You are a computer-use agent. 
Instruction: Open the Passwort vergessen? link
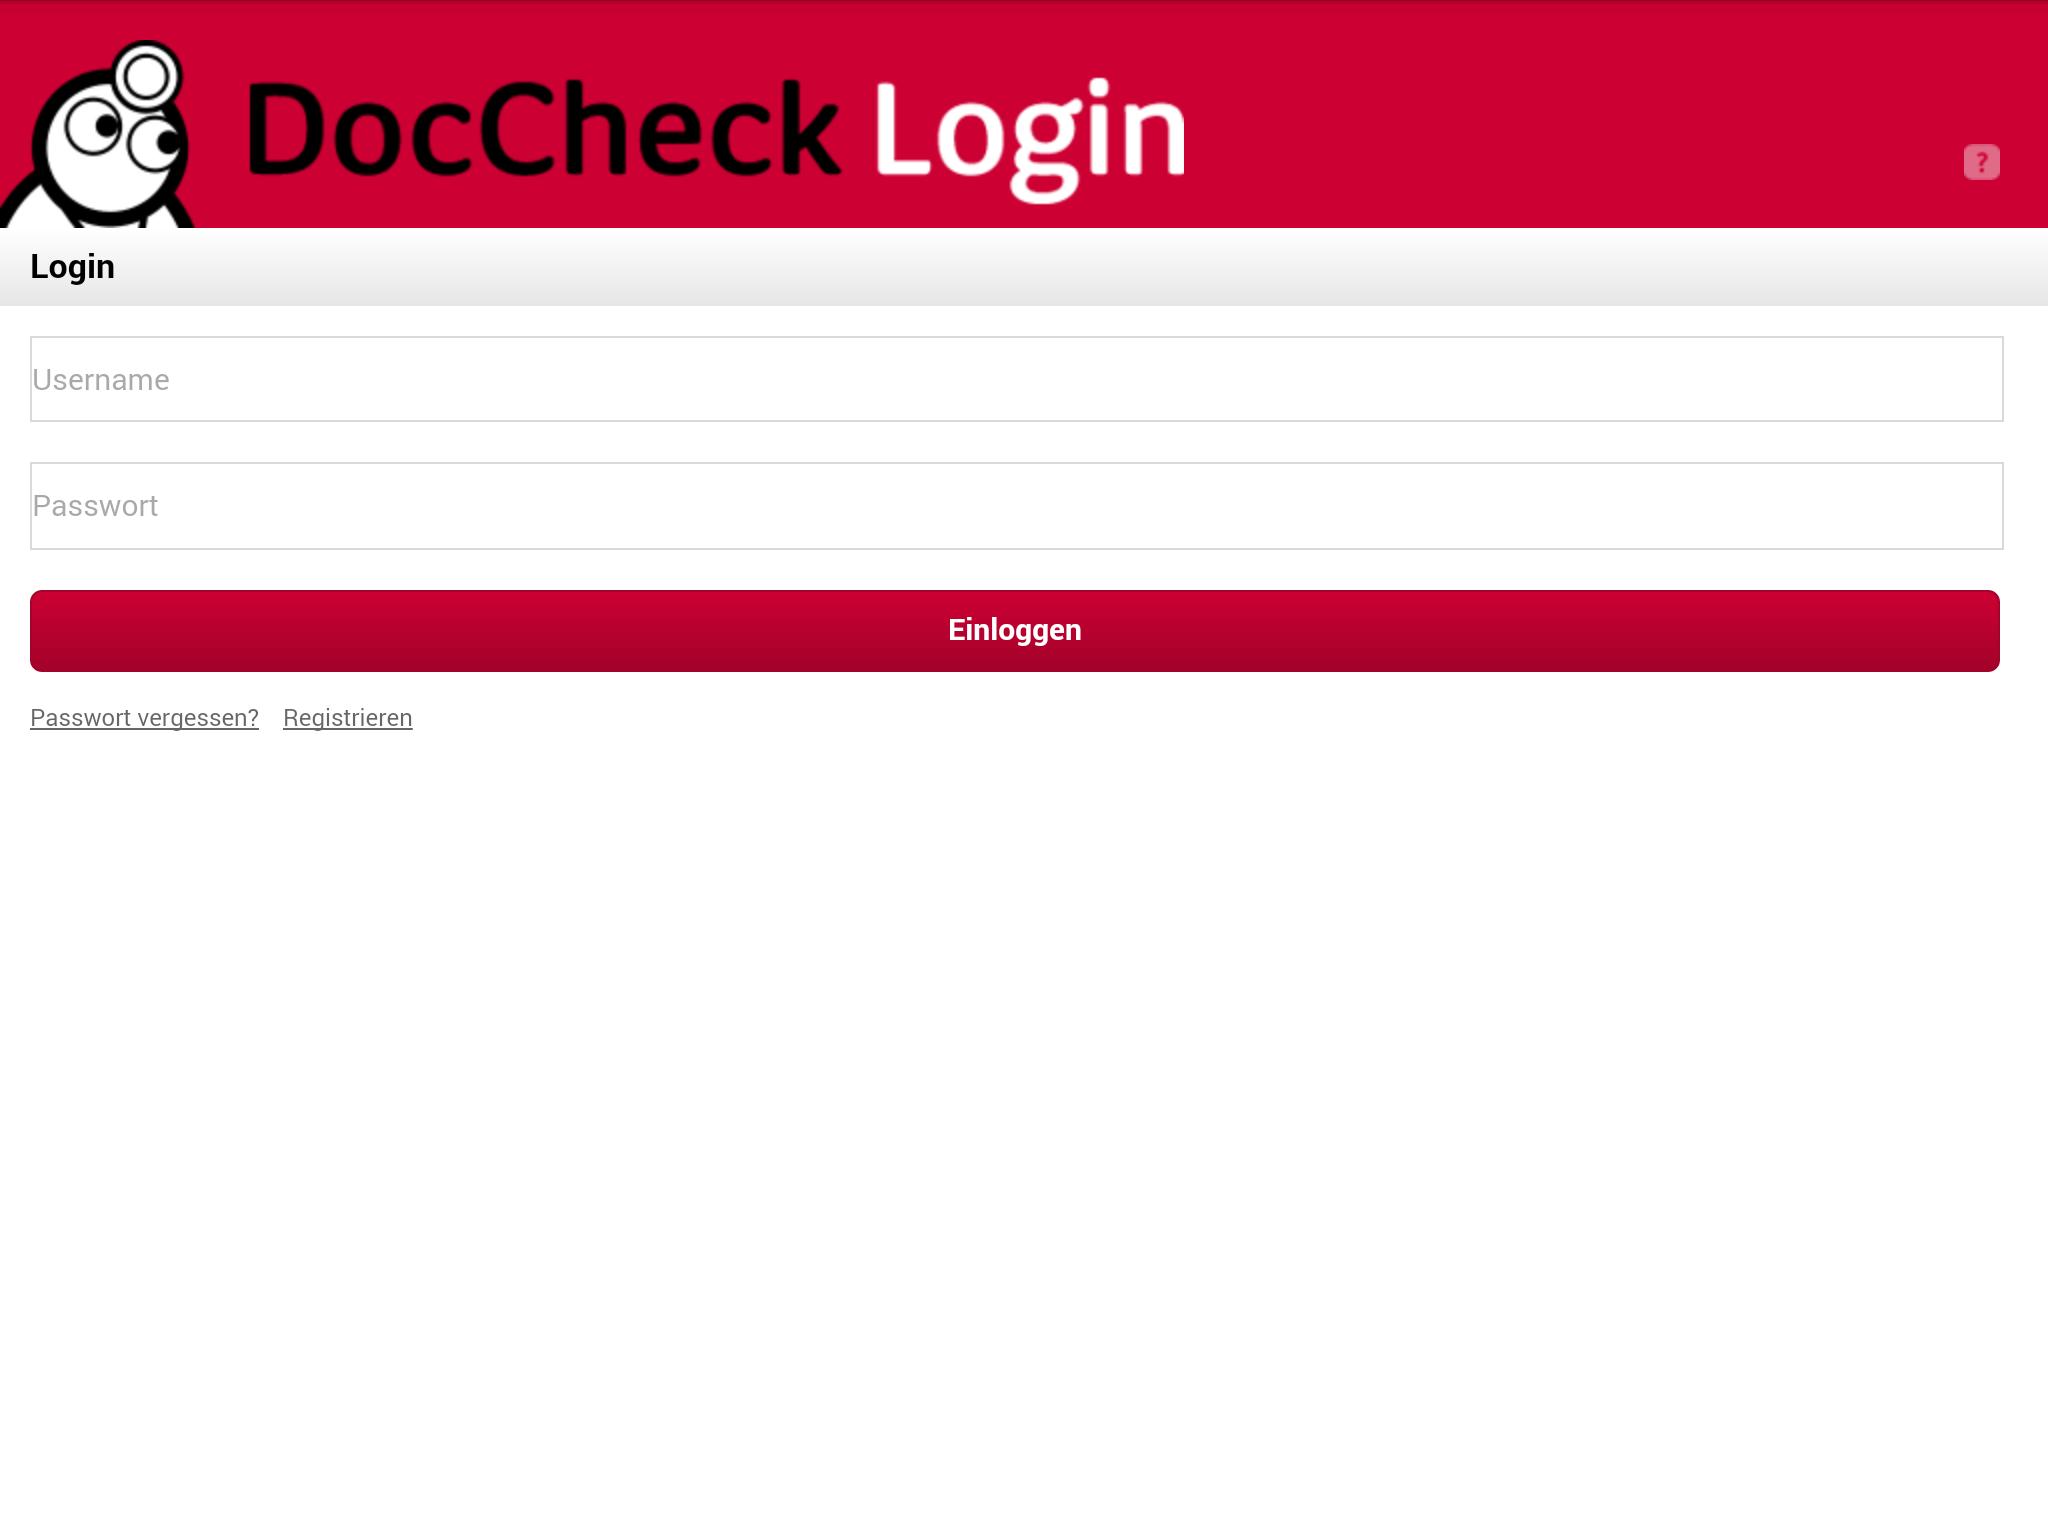pyautogui.click(x=144, y=718)
